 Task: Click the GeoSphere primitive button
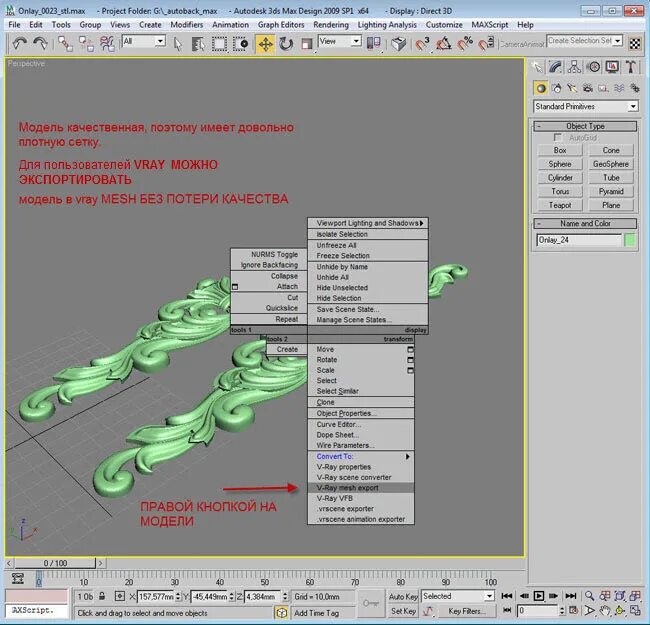pos(611,164)
